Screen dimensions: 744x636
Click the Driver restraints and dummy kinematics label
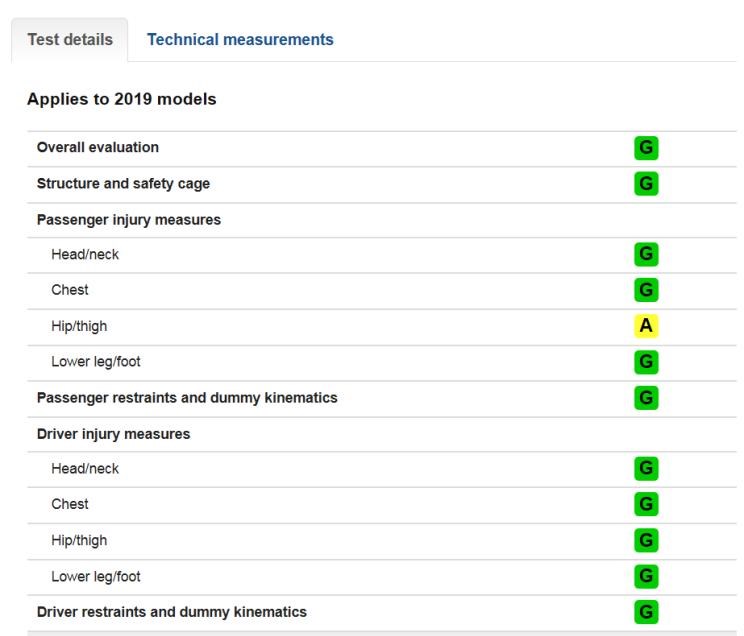171,612
